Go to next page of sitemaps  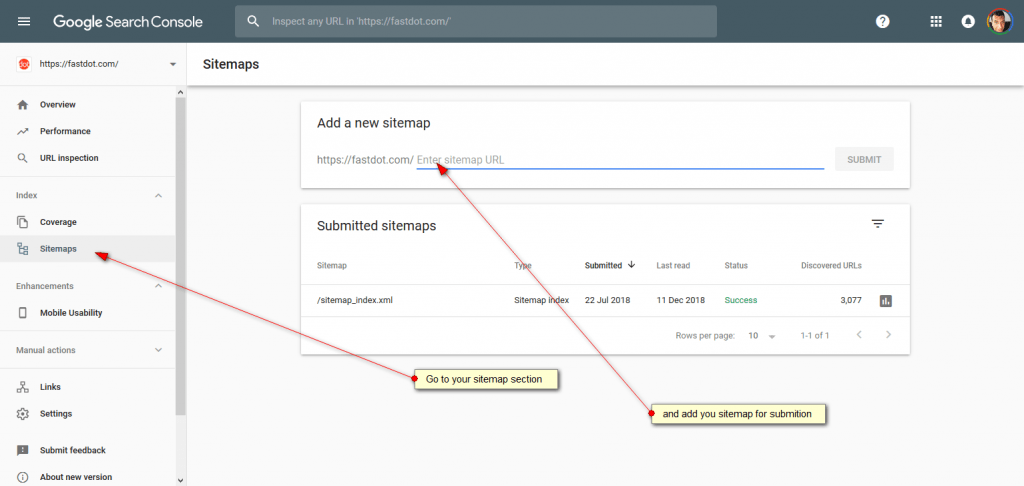[x=888, y=334]
